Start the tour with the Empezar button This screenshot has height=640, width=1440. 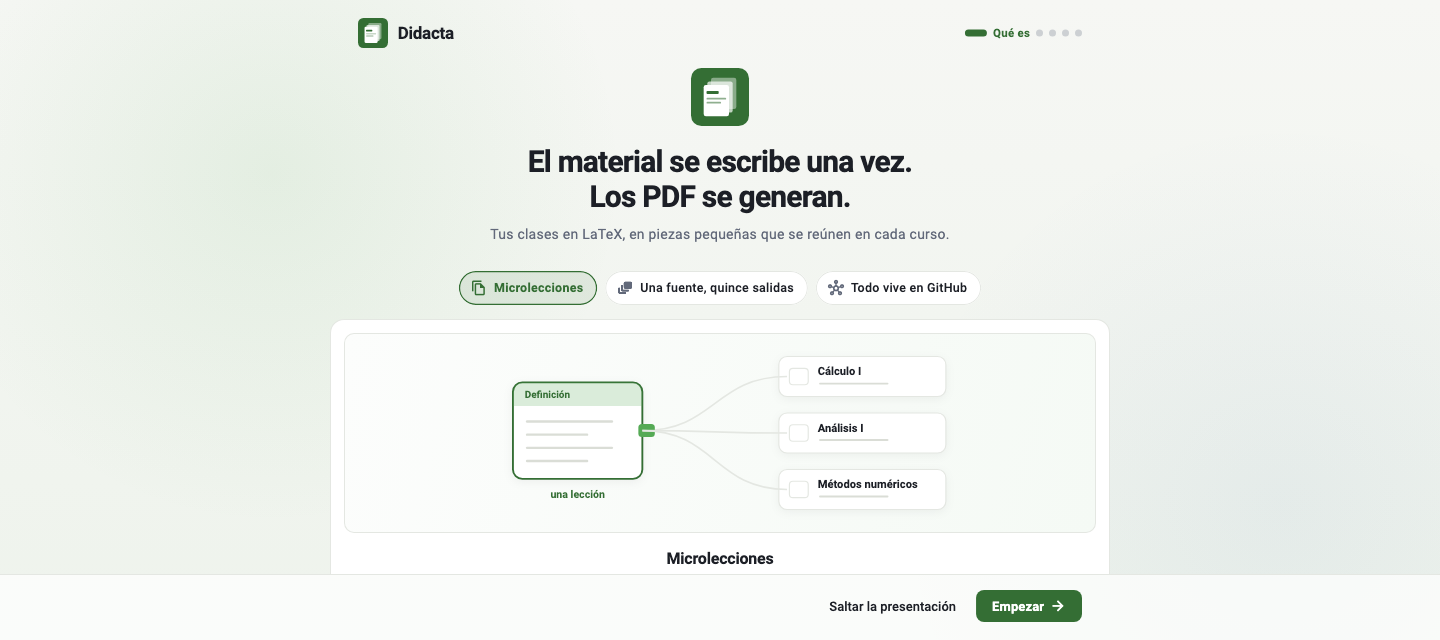(1029, 606)
